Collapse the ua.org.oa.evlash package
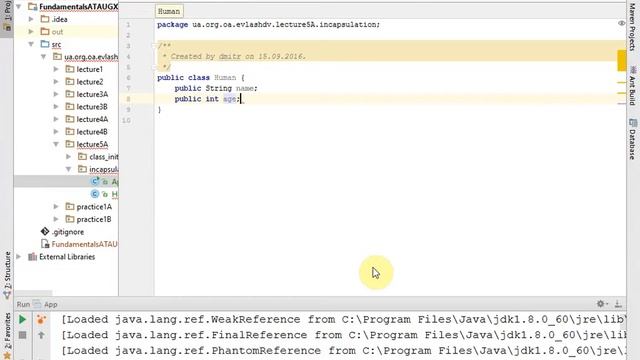640x360 pixels. 44,56
